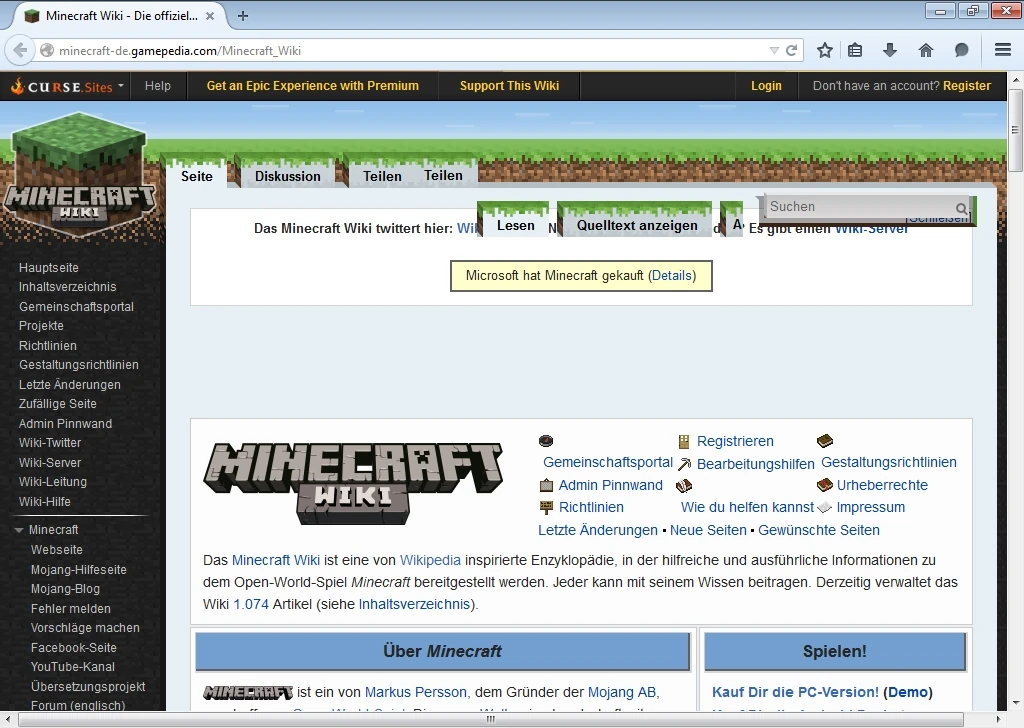
Task: Click the icon beside Admin Pinnwand
Action: point(547,485)
